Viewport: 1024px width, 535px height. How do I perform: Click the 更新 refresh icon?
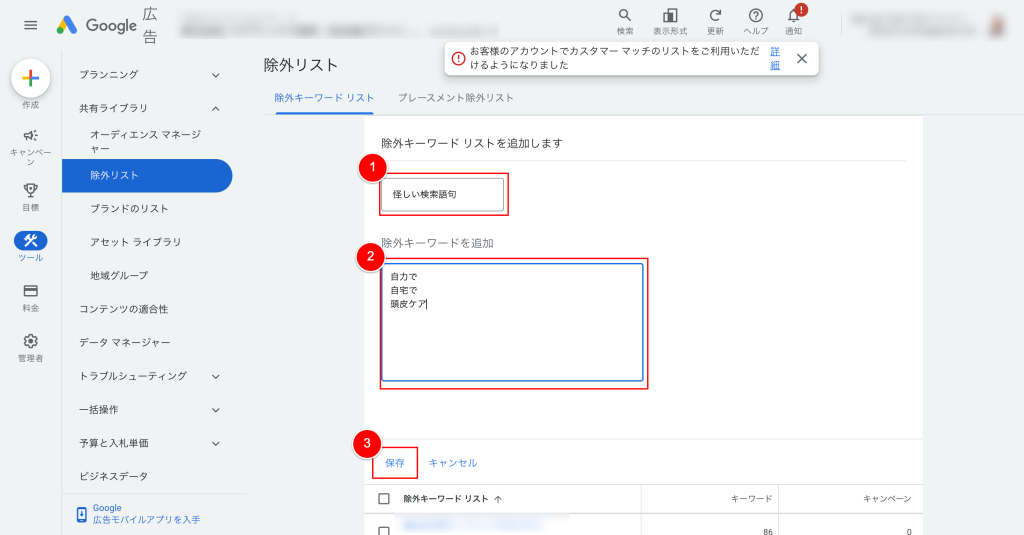(715, 16)
